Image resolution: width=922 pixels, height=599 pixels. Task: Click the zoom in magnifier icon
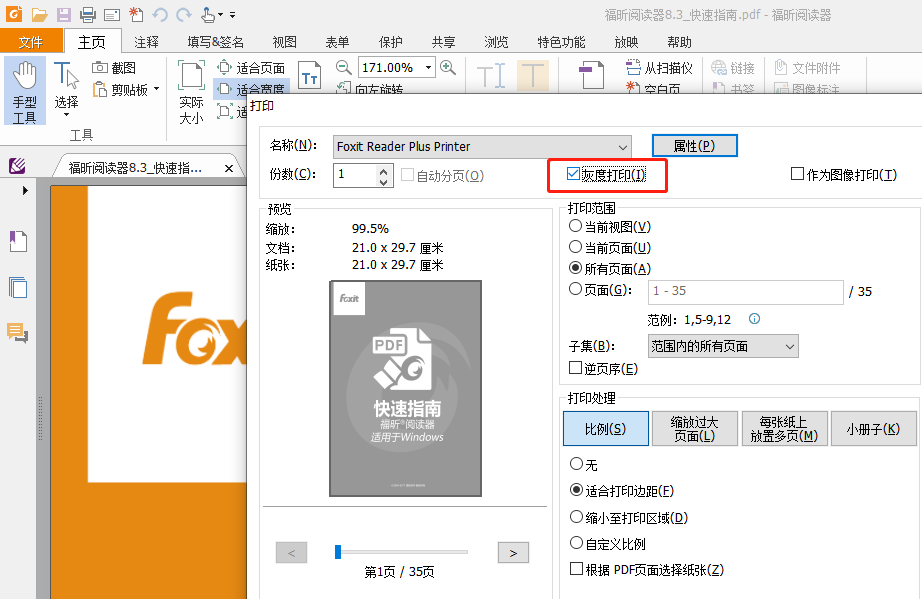click(x=448, y=67)
